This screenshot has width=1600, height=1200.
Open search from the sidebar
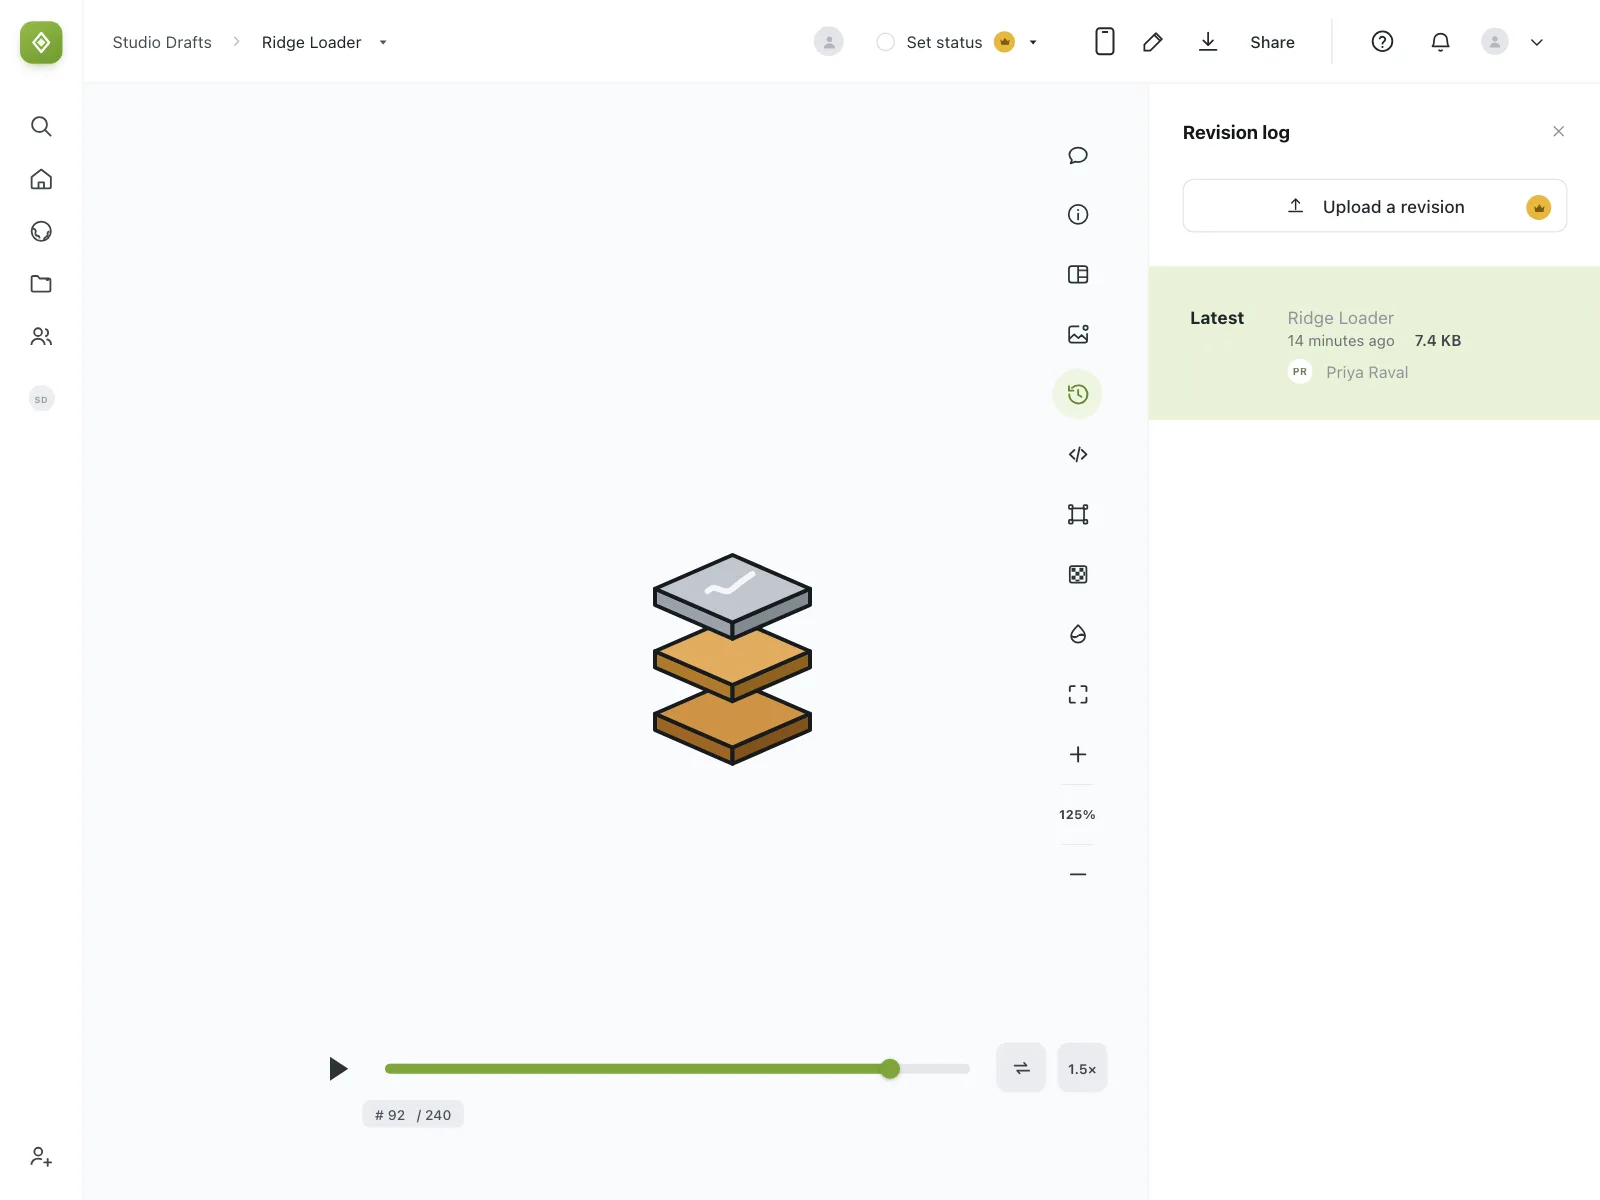[41, 126]
